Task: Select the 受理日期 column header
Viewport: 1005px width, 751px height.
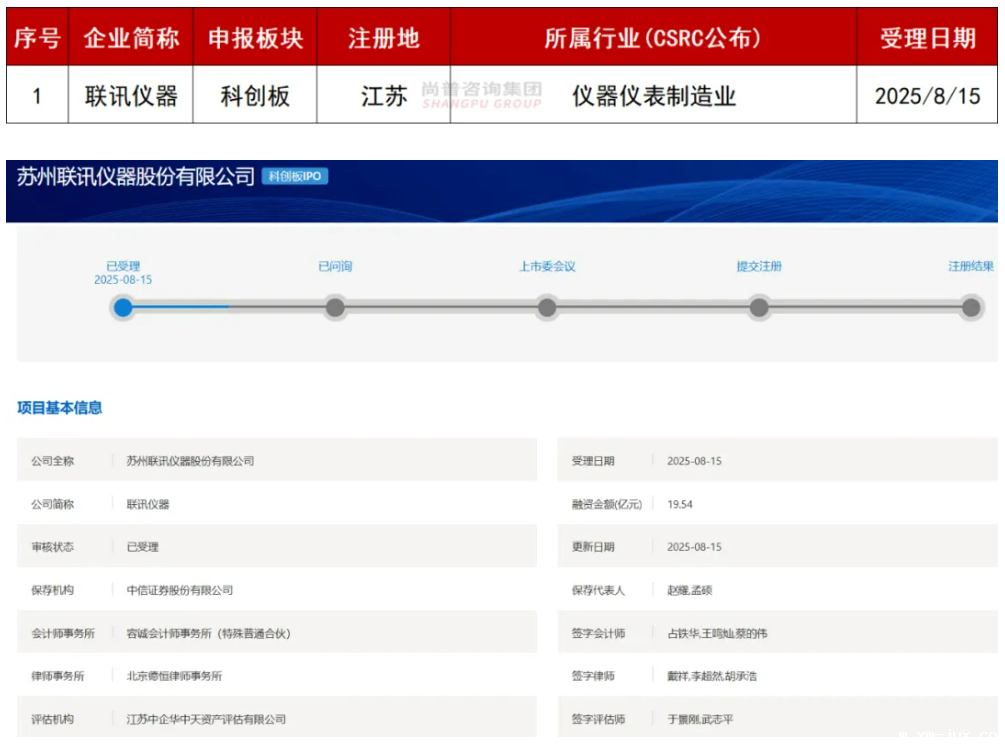Action: [x=927, y=38]
